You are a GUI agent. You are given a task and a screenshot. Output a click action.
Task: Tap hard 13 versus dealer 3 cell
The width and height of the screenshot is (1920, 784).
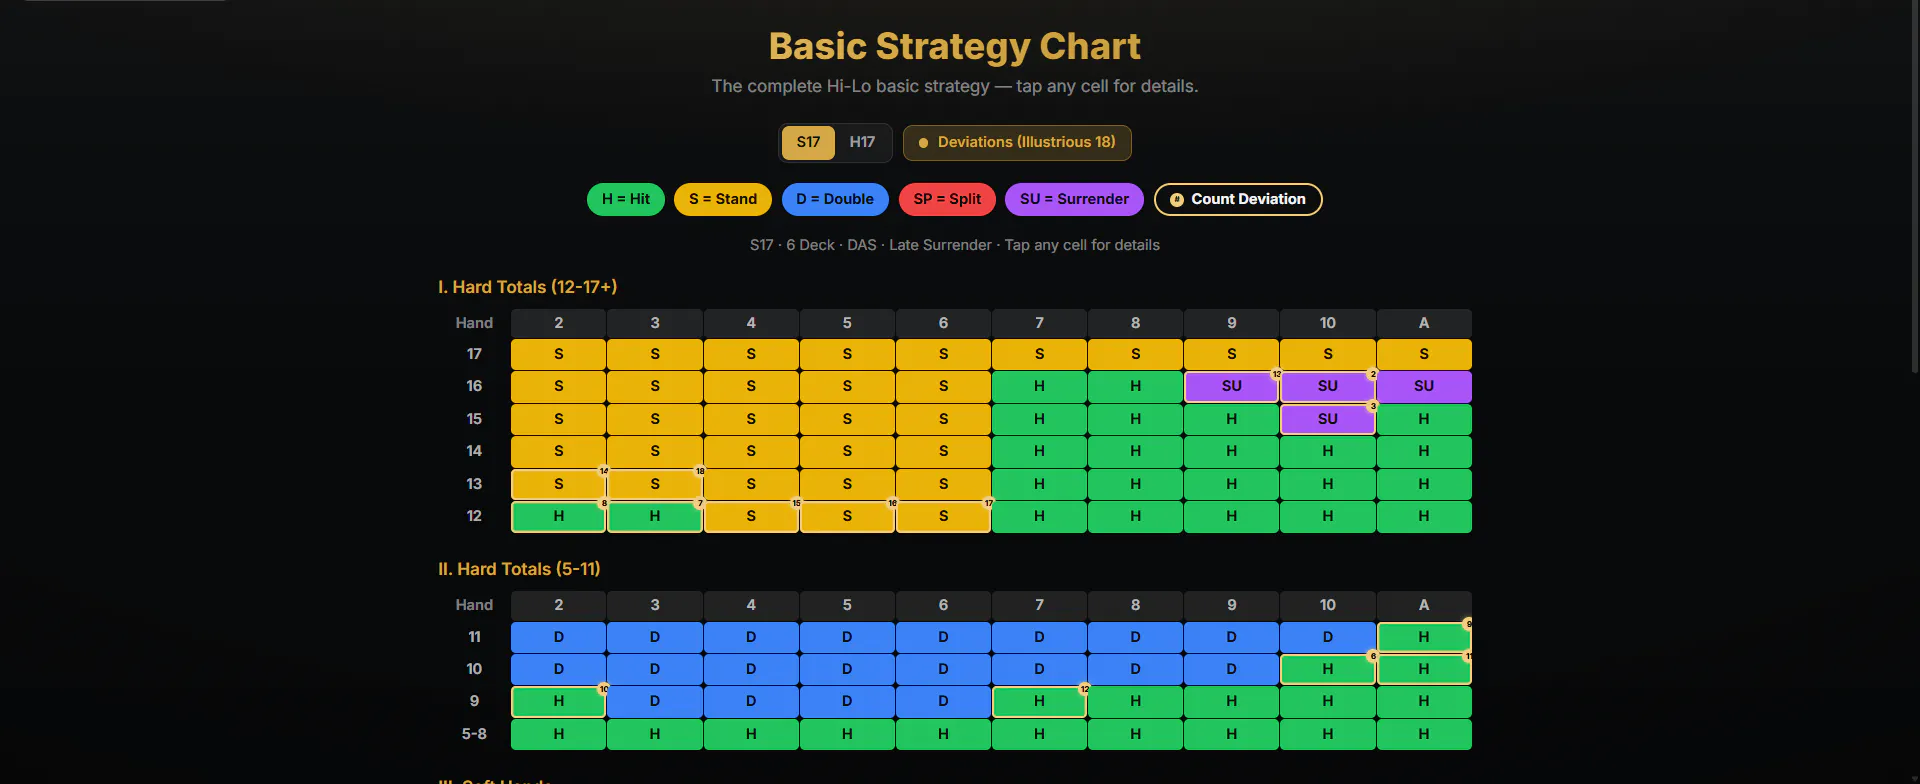tap(655, 484)
